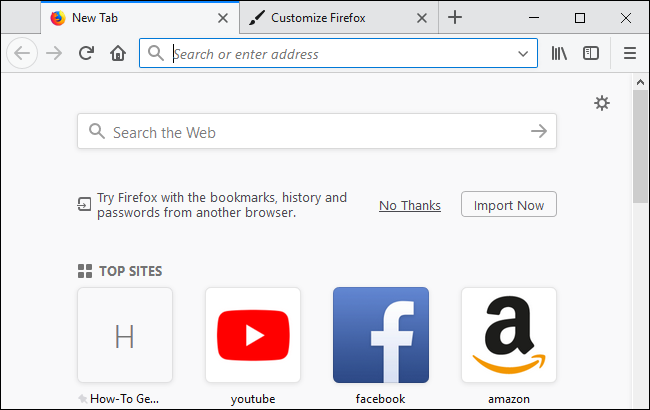Dismiss import prompt with No Thanks
Screen dimensions: 650x410
[410, 205]
